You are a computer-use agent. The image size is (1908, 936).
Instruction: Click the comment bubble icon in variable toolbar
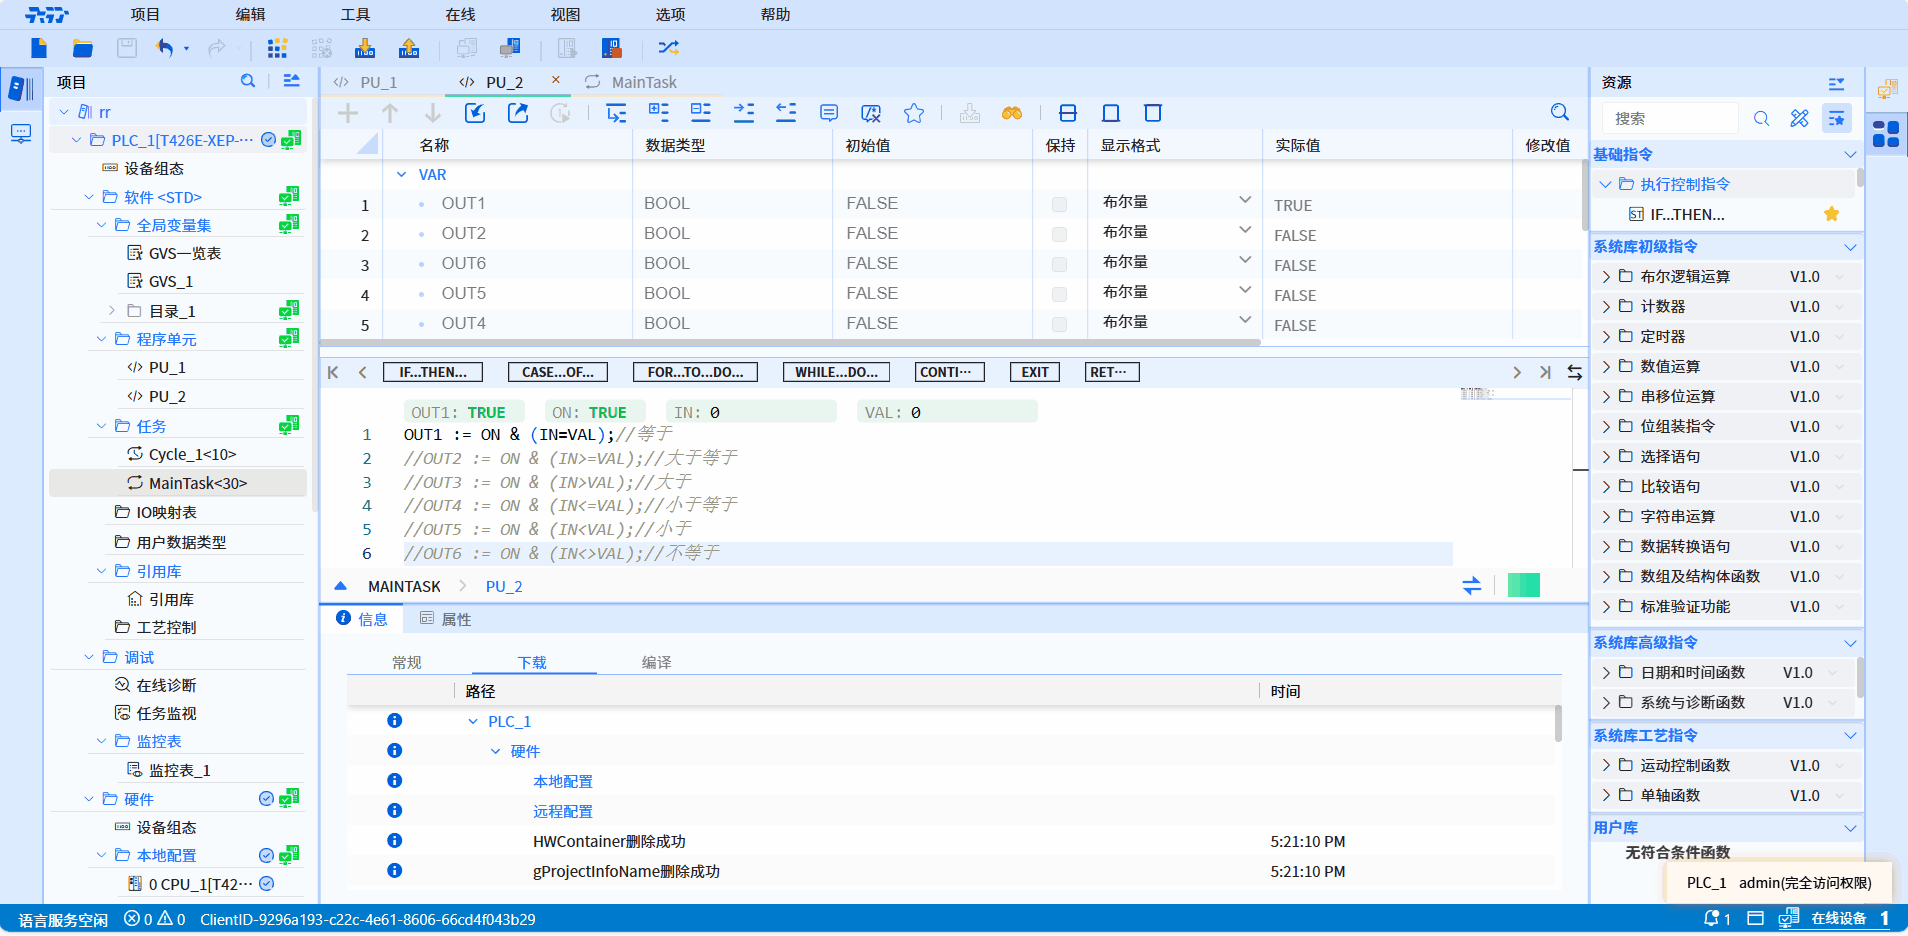click(829, 113)
